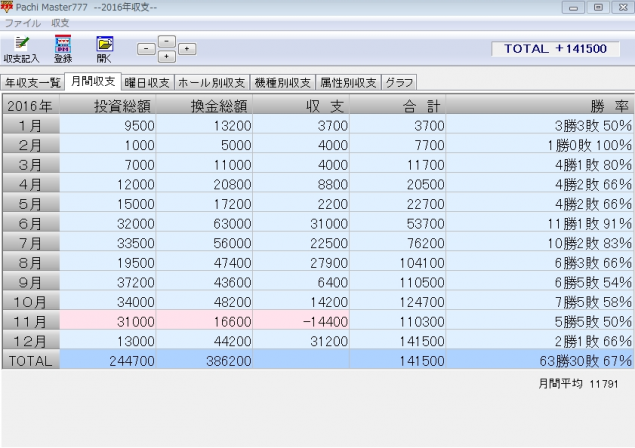Switch to 属性別収支 tab
Image resolution: width=635 pixels, height=448 pixels.
click(348, 83)
